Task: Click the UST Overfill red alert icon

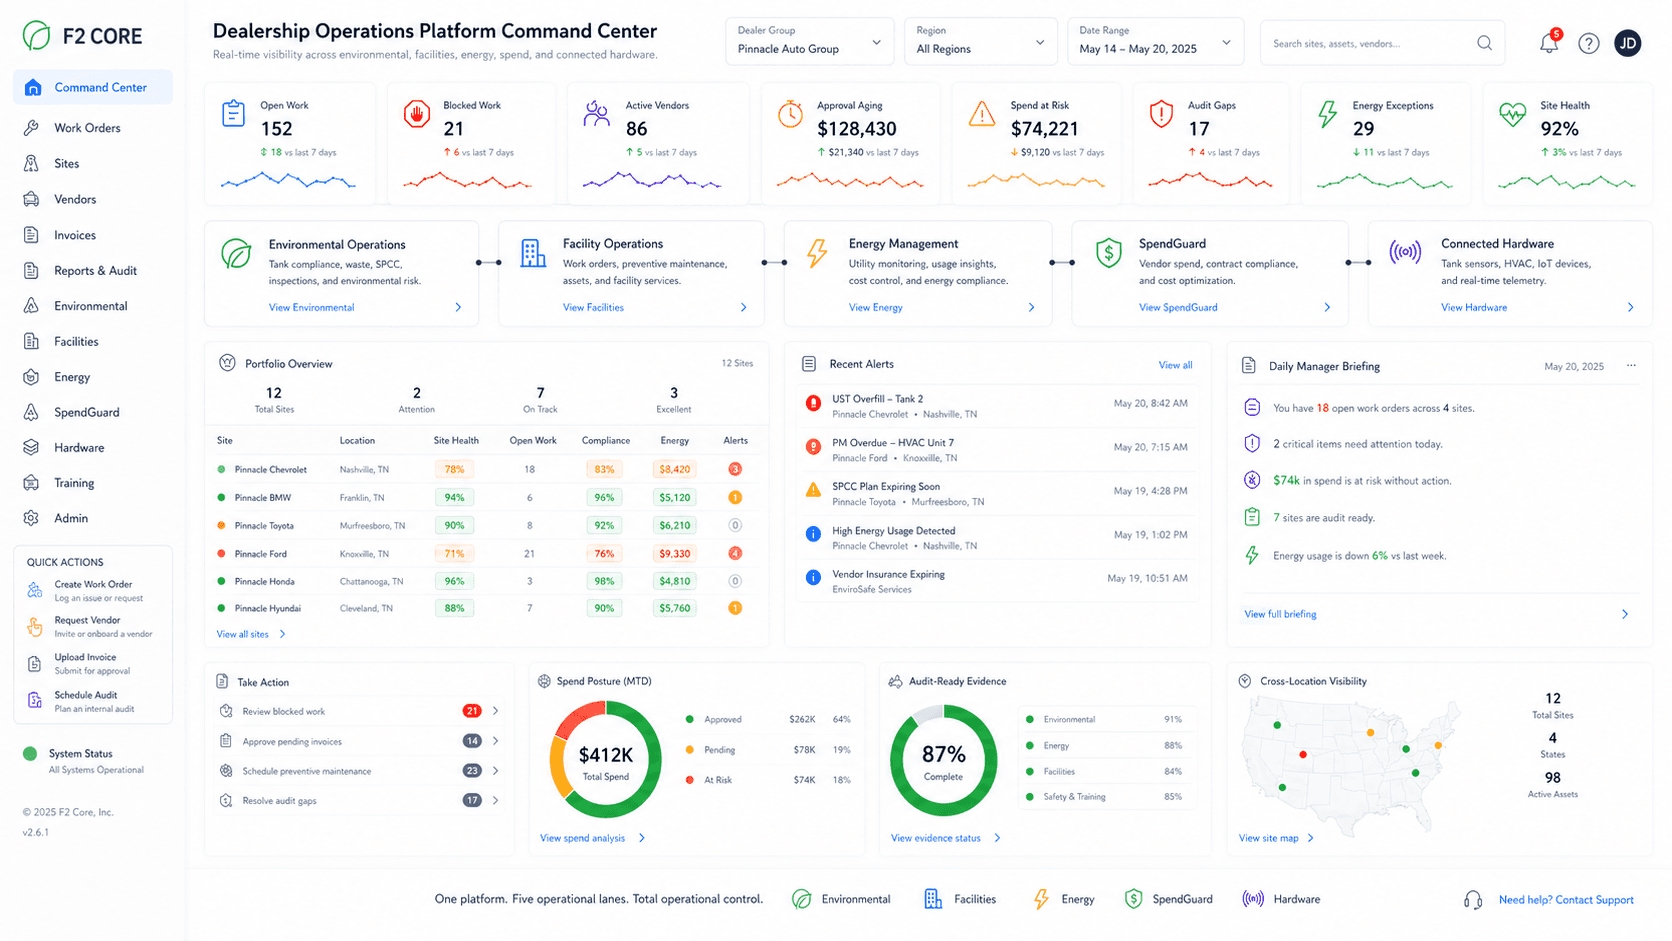Action: [813, 403]
